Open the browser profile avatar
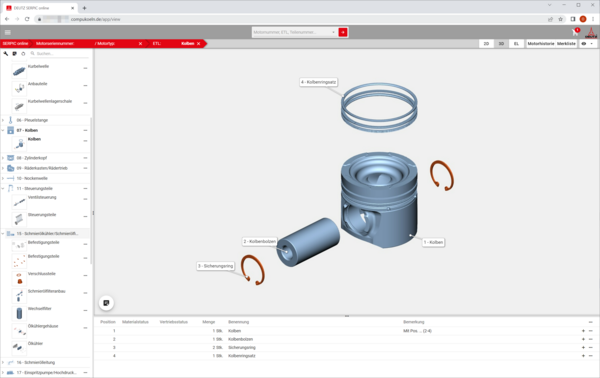Image resolution: width=600 pixels, height=378 pixels. (583, 19)
